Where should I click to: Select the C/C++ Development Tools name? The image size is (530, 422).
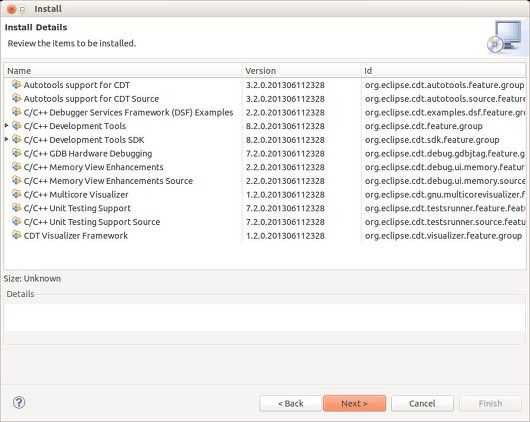75,126
